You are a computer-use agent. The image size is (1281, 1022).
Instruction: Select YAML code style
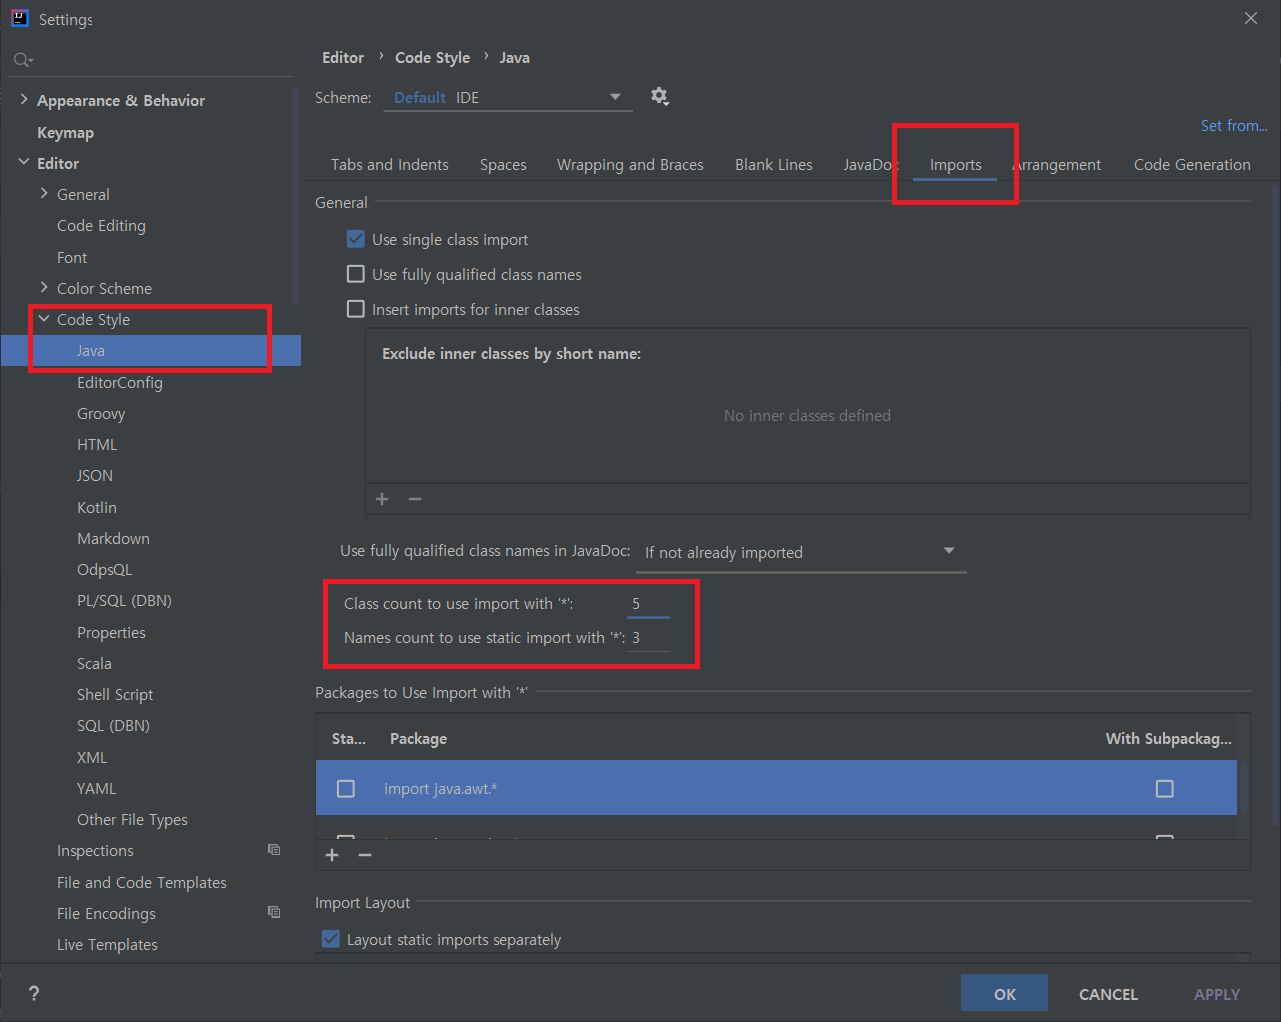tap(97, 788)
